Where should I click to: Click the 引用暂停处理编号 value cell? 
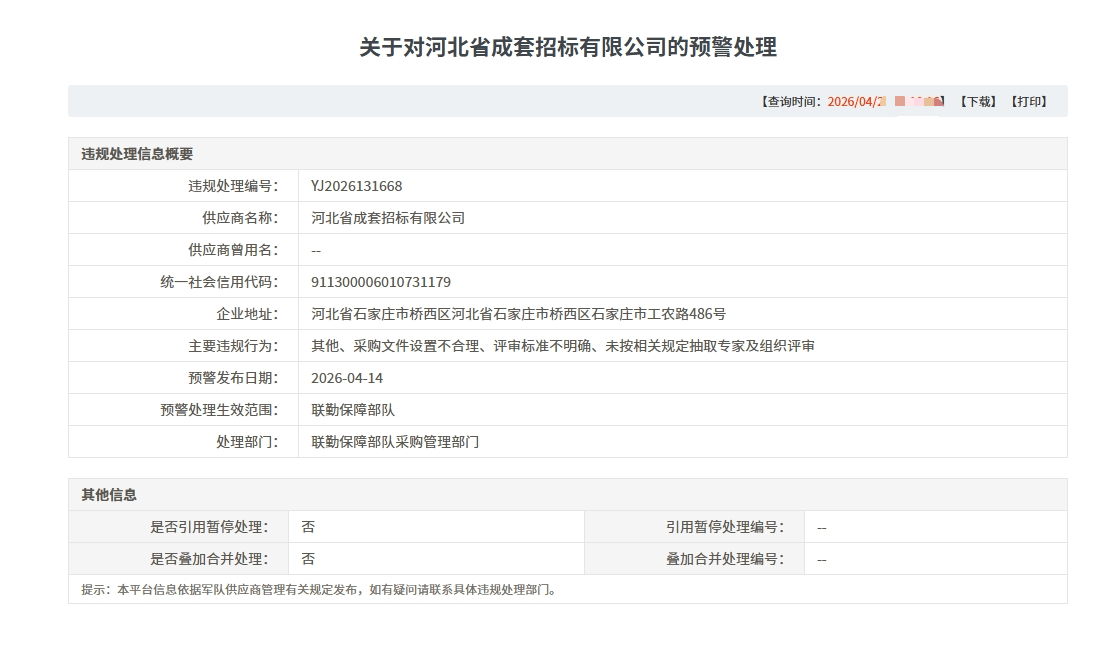coord(820,525)
